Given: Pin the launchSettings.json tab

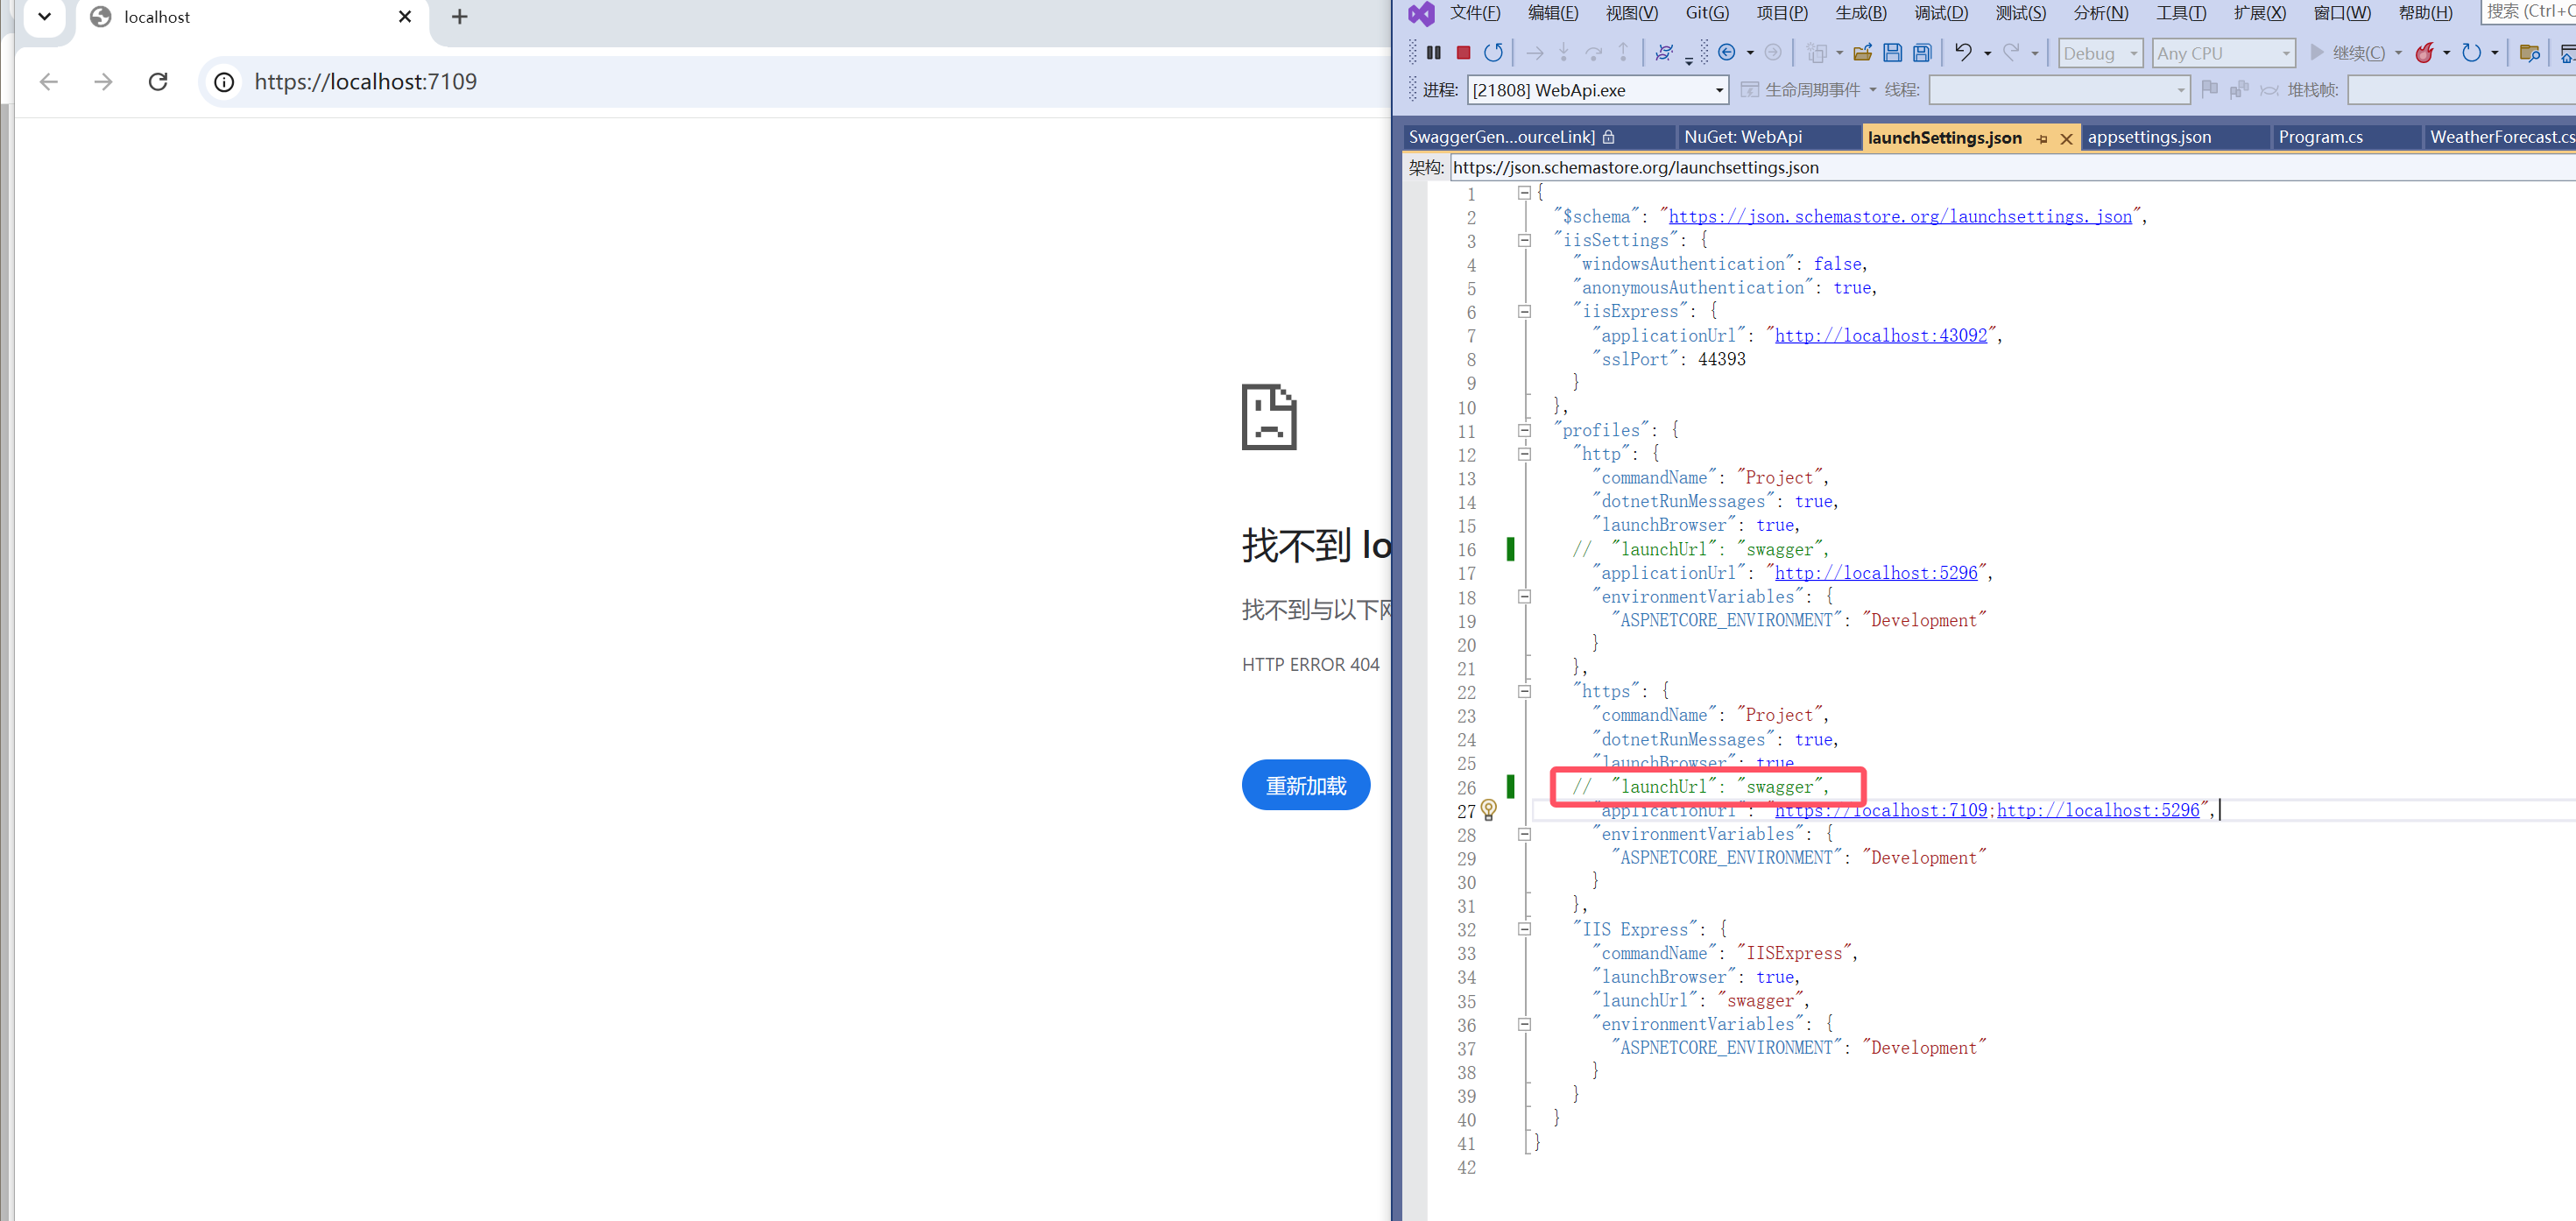Looking at the screenshot, I should coord(2042,139).
